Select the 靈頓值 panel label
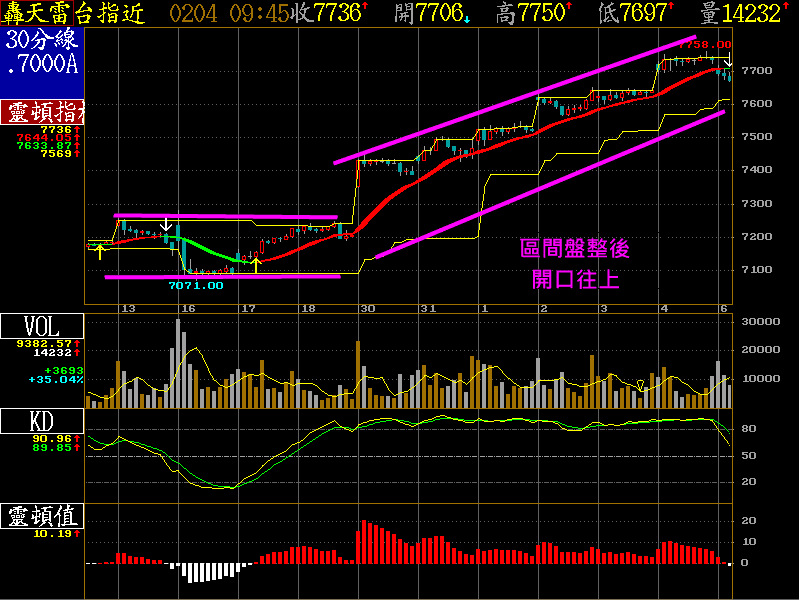The height and width of the screenshot is (600, 800). click(42, 517)
